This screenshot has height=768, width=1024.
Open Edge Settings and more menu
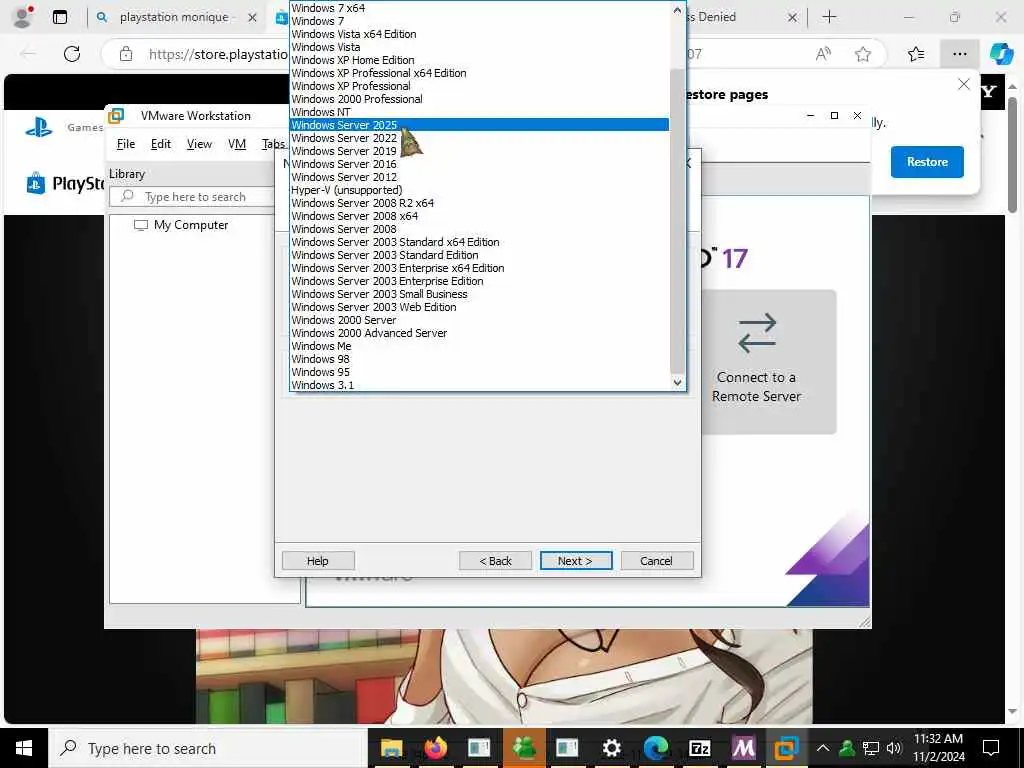tap(959, 54)
